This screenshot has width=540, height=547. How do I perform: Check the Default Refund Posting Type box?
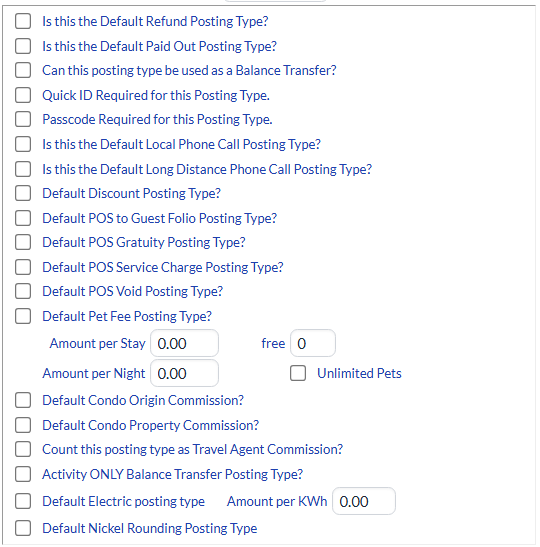click(23, 21)
